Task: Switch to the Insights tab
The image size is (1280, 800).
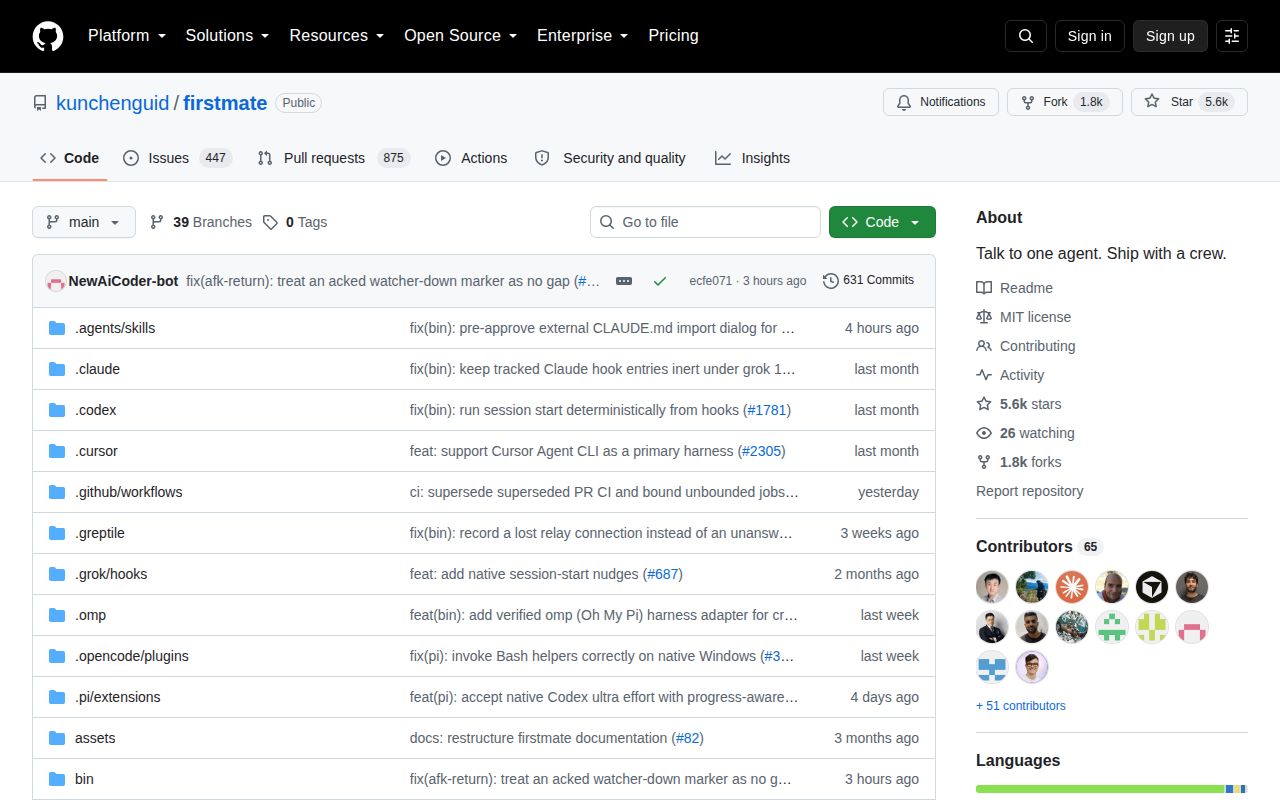Action: click(x=752, y=158)
